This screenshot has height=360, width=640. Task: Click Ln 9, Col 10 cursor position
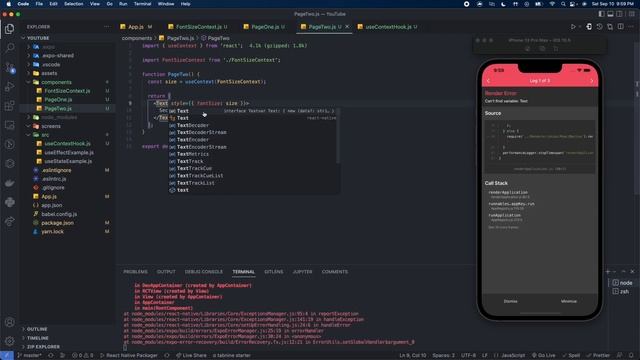pyautogui.click(x=412, y=356)
